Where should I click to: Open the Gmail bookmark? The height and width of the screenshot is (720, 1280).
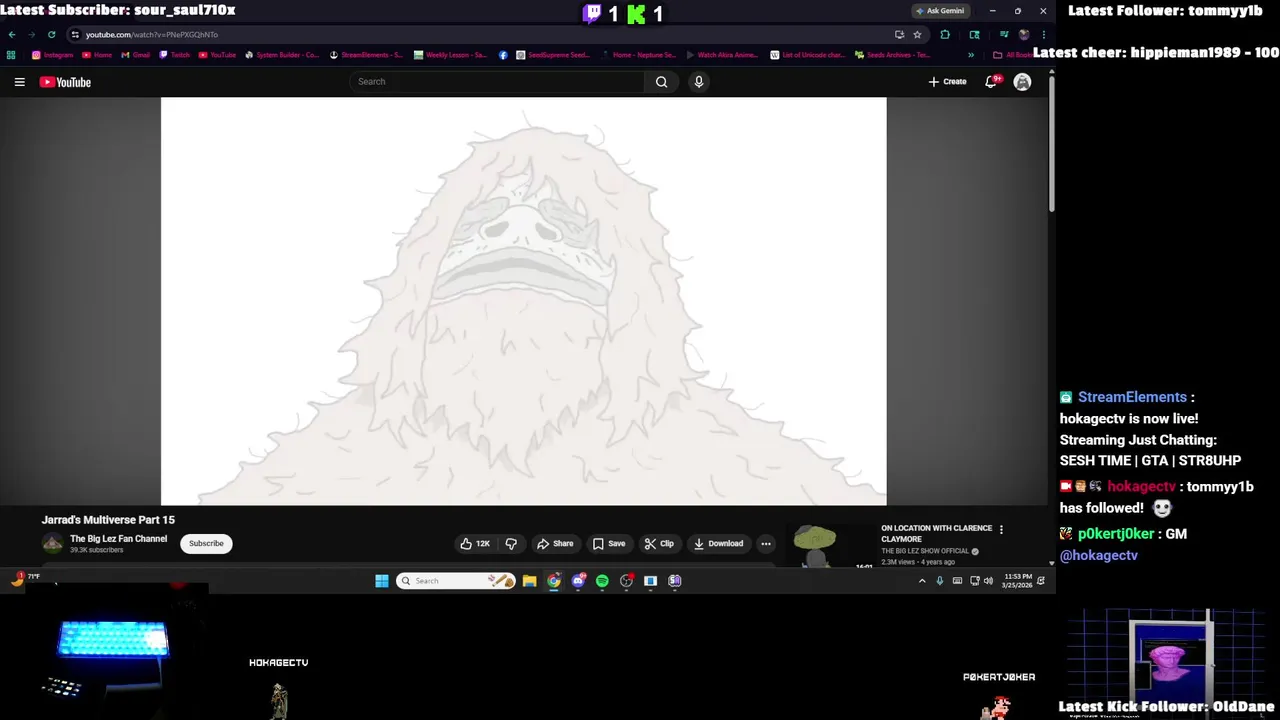(136, 55)
